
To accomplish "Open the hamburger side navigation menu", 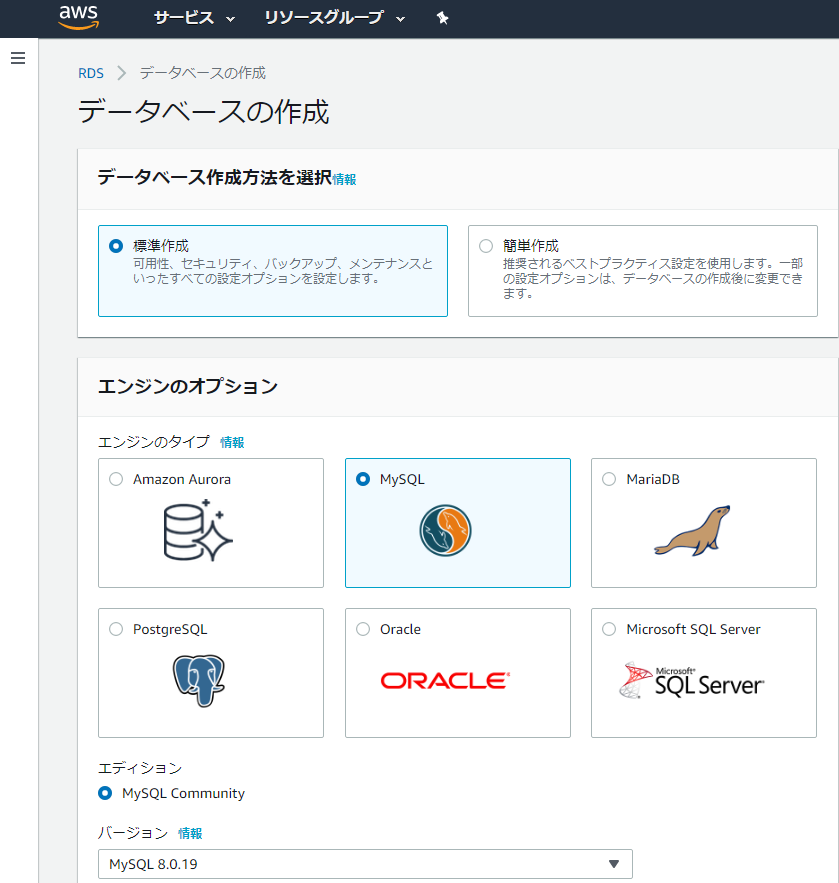I will (18, 58).
